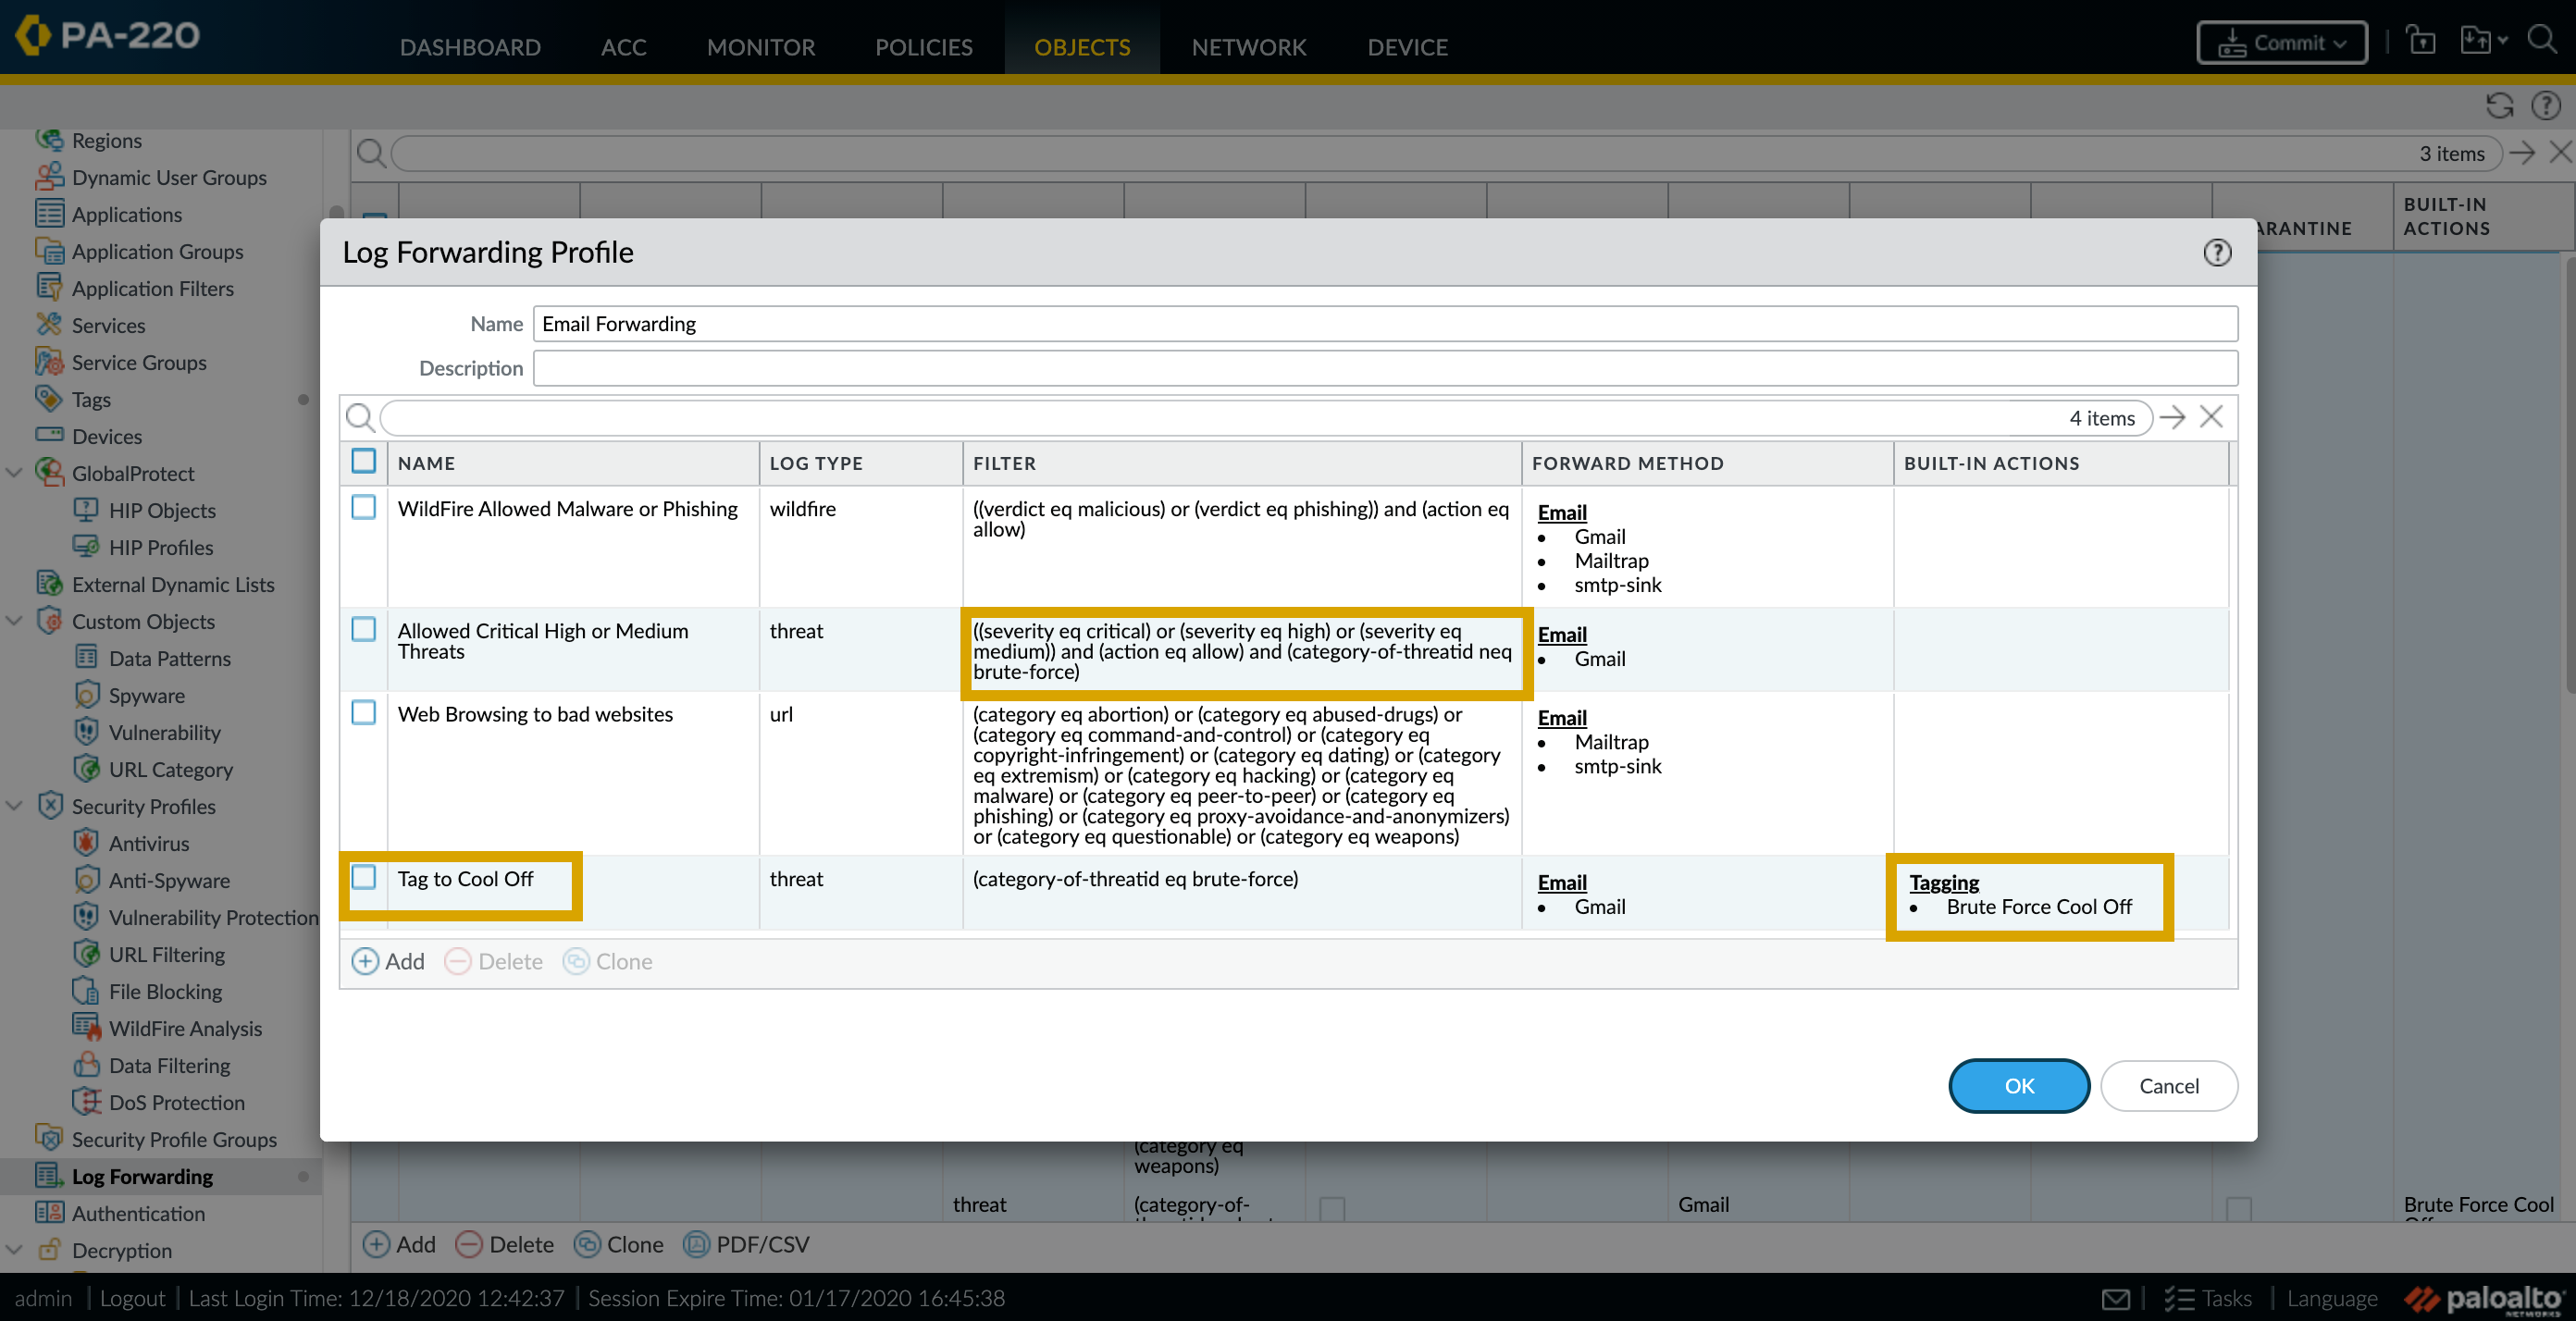The height and width of the screenshot is (1321, 2576).
Task: Click the Tagging Brute Force Cool Off link
Action: [1942, 882]
